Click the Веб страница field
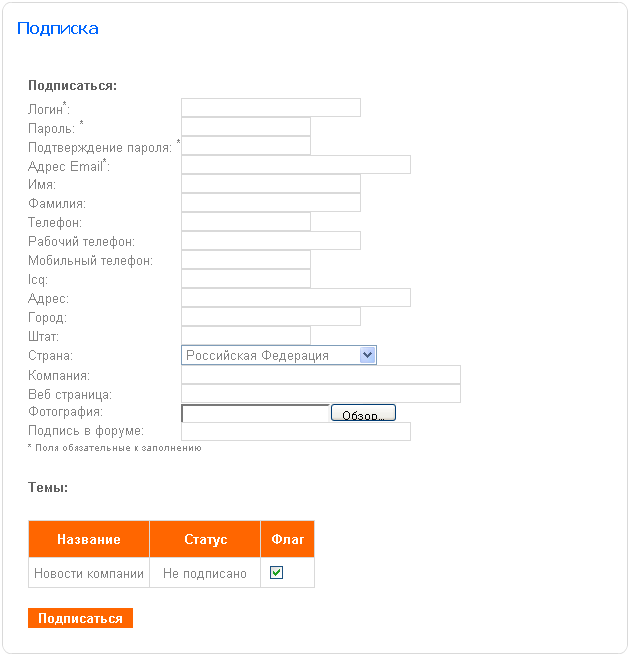630x658 pixels. 320,393
